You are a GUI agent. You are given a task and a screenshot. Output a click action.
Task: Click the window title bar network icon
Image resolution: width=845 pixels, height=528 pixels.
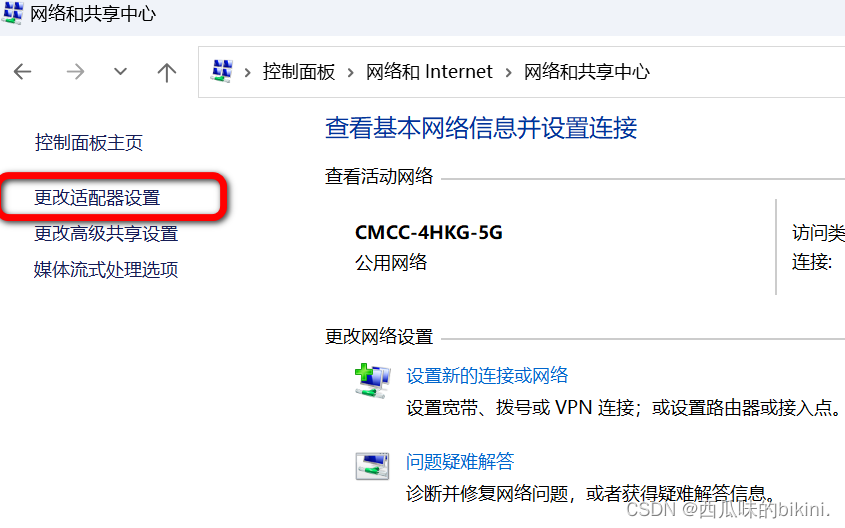point(12,13)
